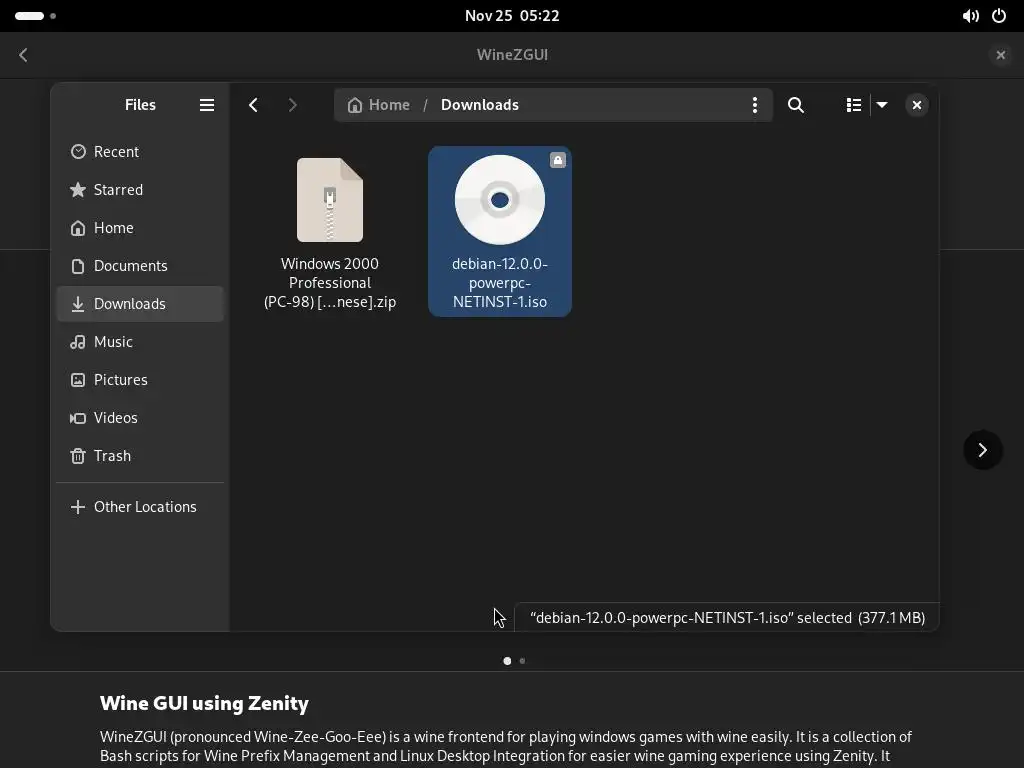Open the Files hamburger menu
The height and width of the screenshot is (768, 1024).
pyautogui.click(x=206, y=105)
